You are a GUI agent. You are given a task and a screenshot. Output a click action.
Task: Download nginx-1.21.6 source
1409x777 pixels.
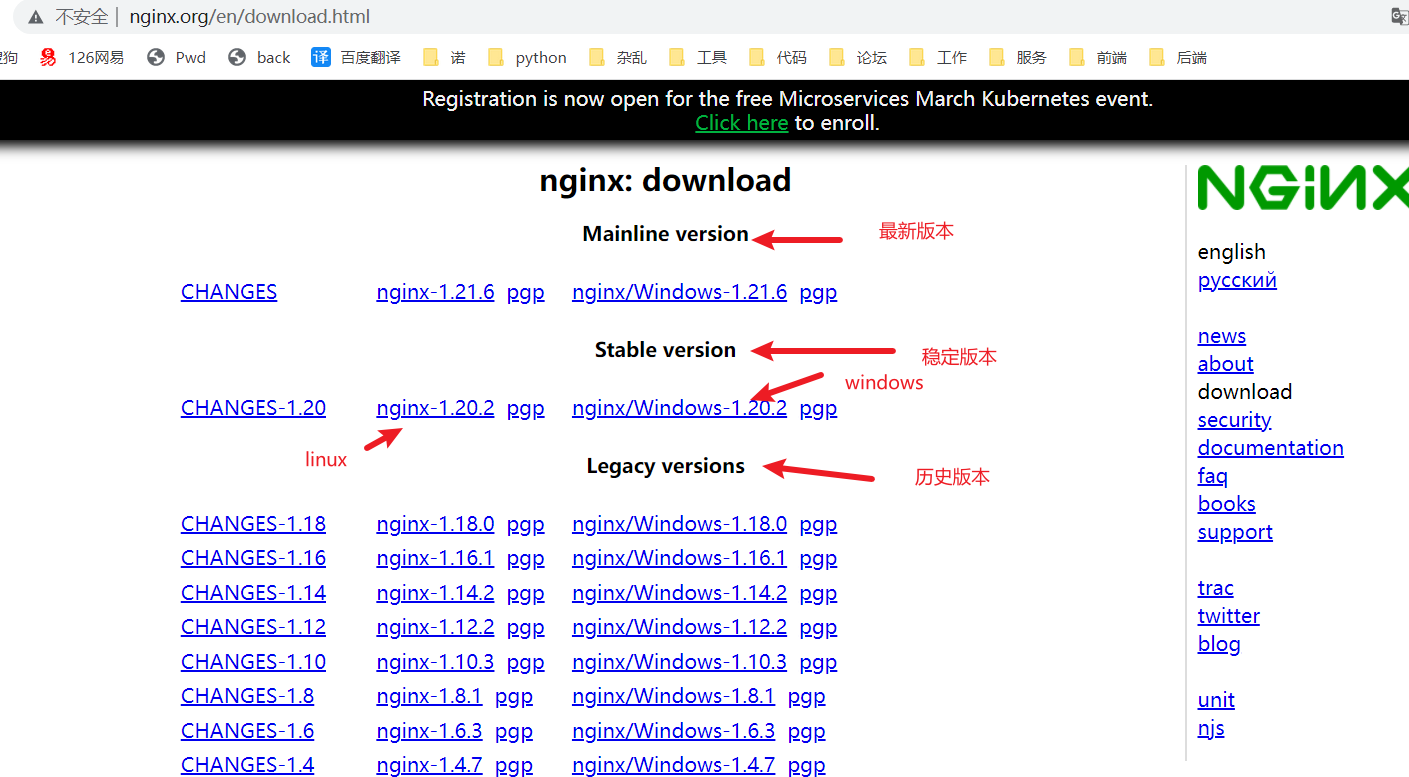435,292
